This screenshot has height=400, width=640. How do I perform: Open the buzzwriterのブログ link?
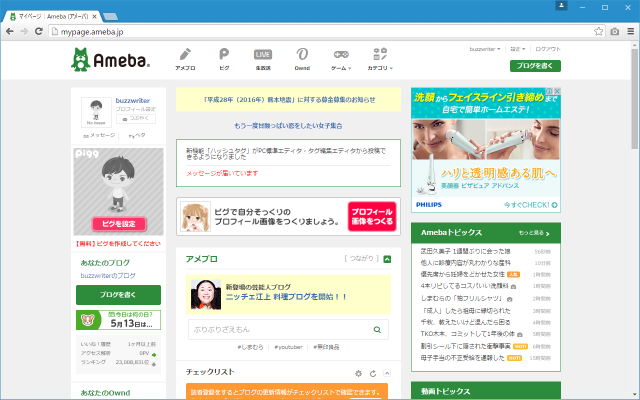coord(108,276)
